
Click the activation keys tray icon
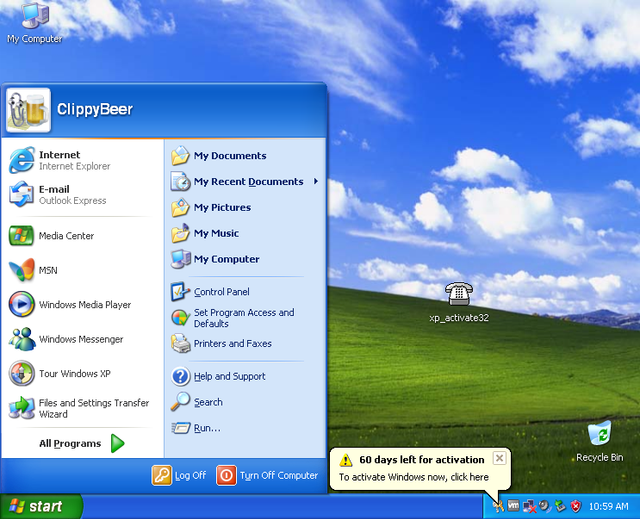[498, 506]
